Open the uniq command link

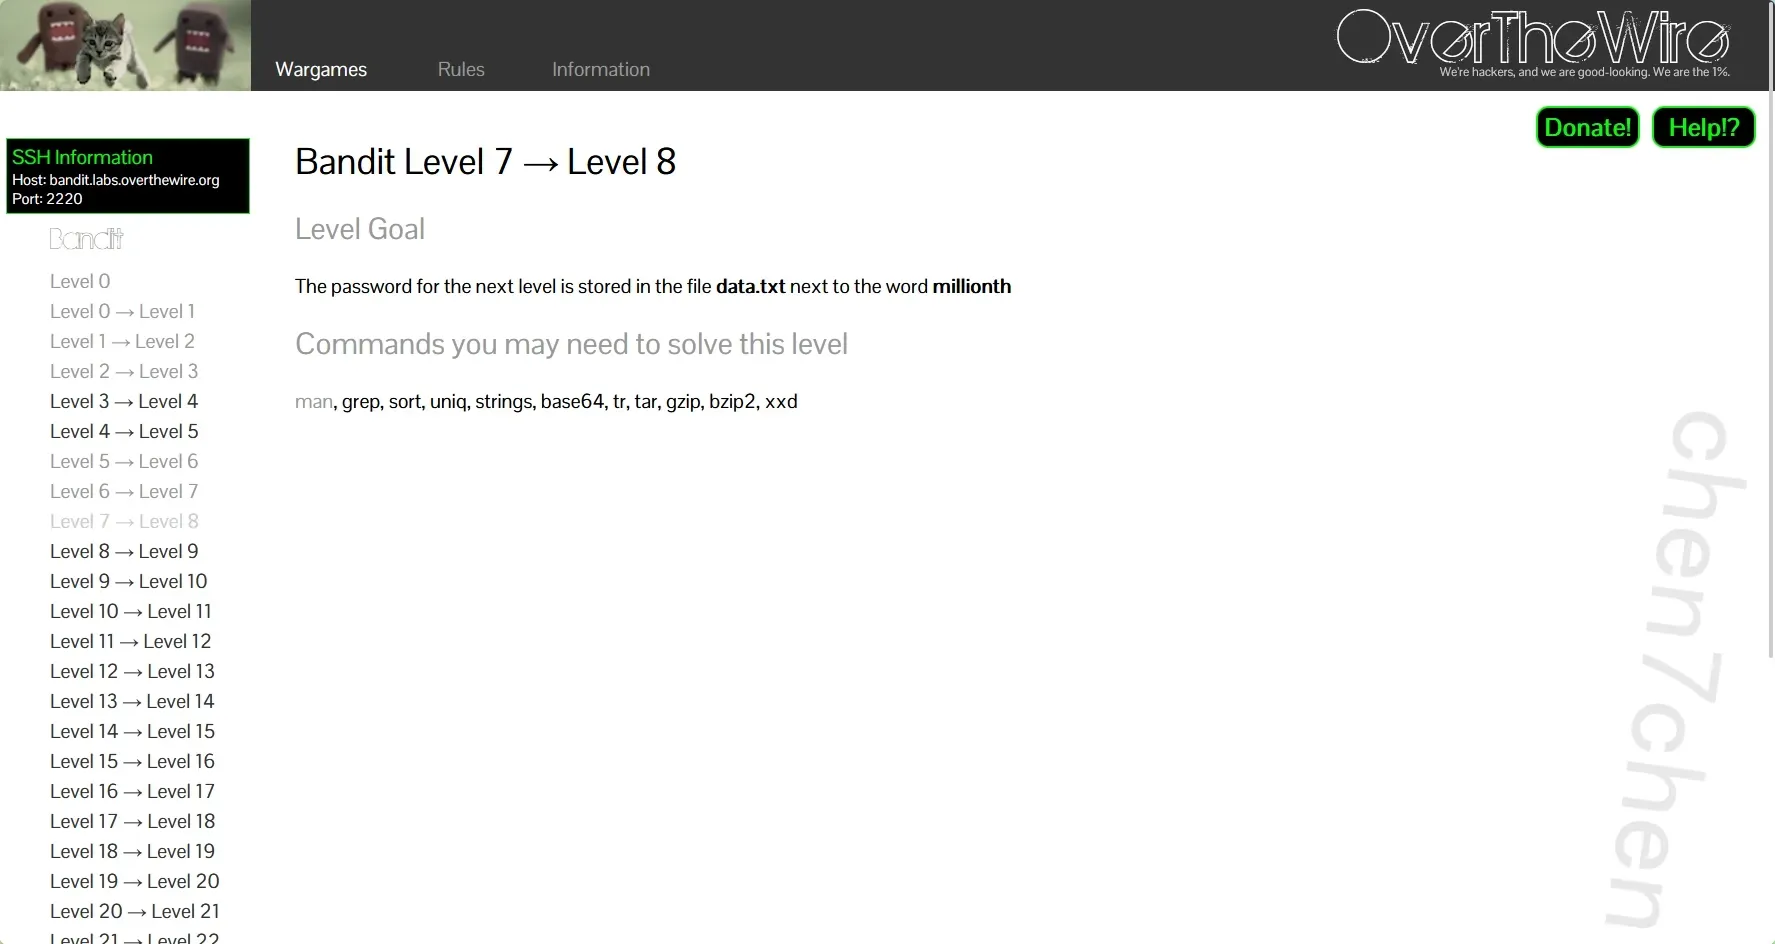pos(448,401)
